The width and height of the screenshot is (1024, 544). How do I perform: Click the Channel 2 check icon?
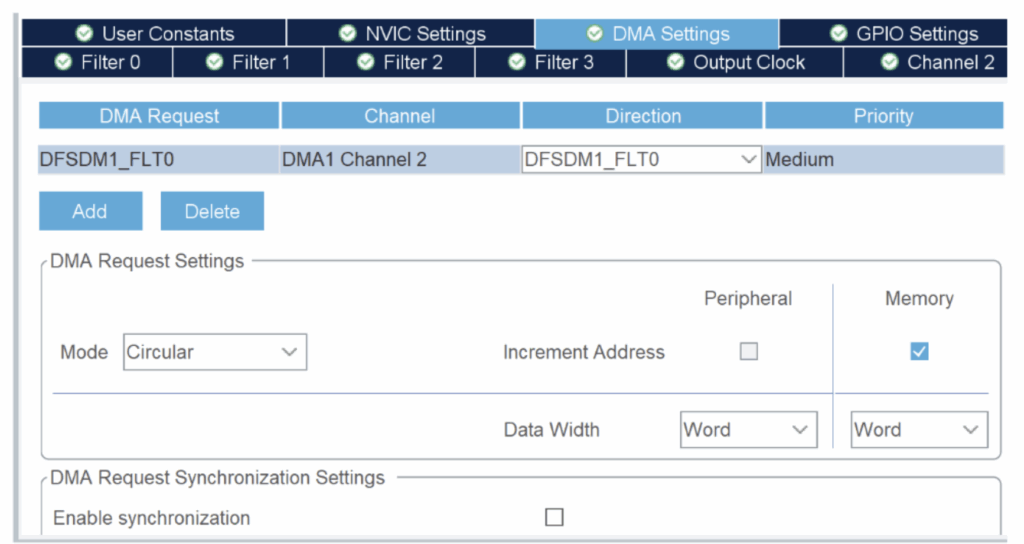pos(889,63)
